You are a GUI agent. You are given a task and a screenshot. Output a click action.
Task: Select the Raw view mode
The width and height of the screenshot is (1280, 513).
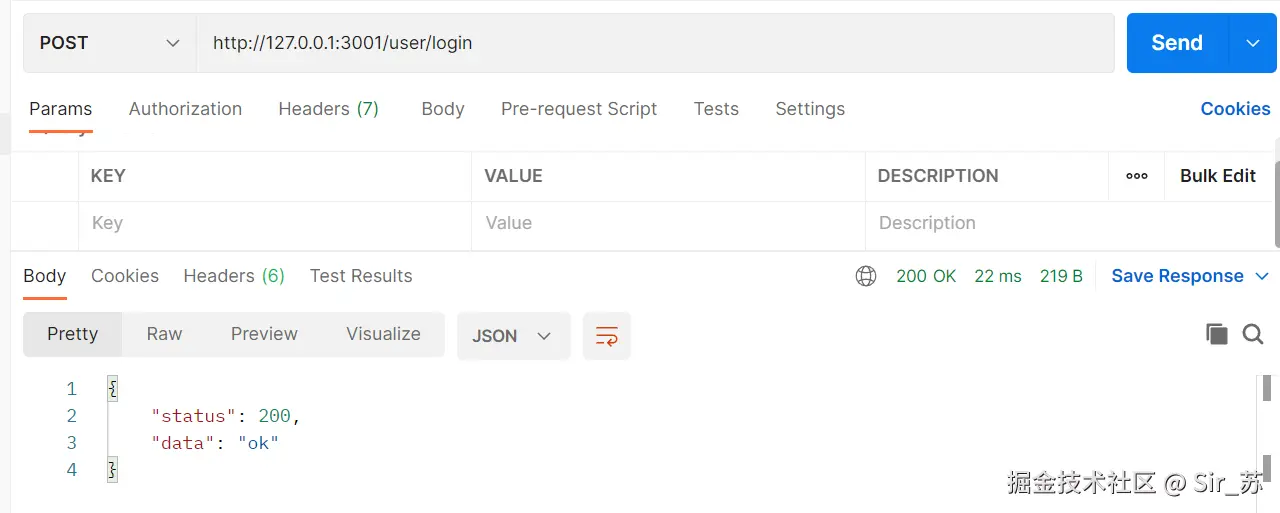point(164,334)
